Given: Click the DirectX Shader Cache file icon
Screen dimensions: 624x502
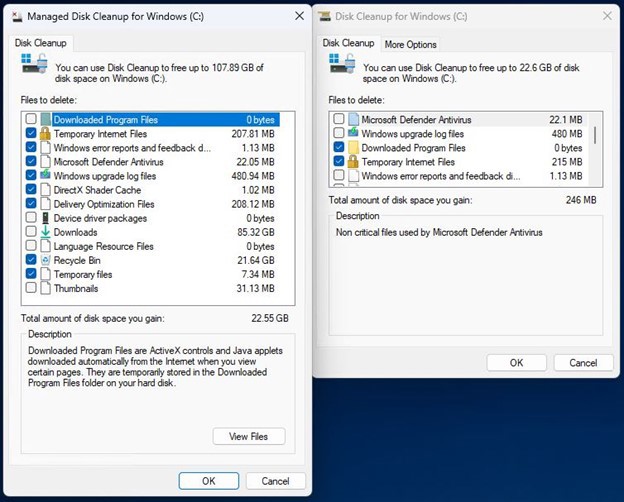Looking at the screenshot, I should (x=45, y=190).
